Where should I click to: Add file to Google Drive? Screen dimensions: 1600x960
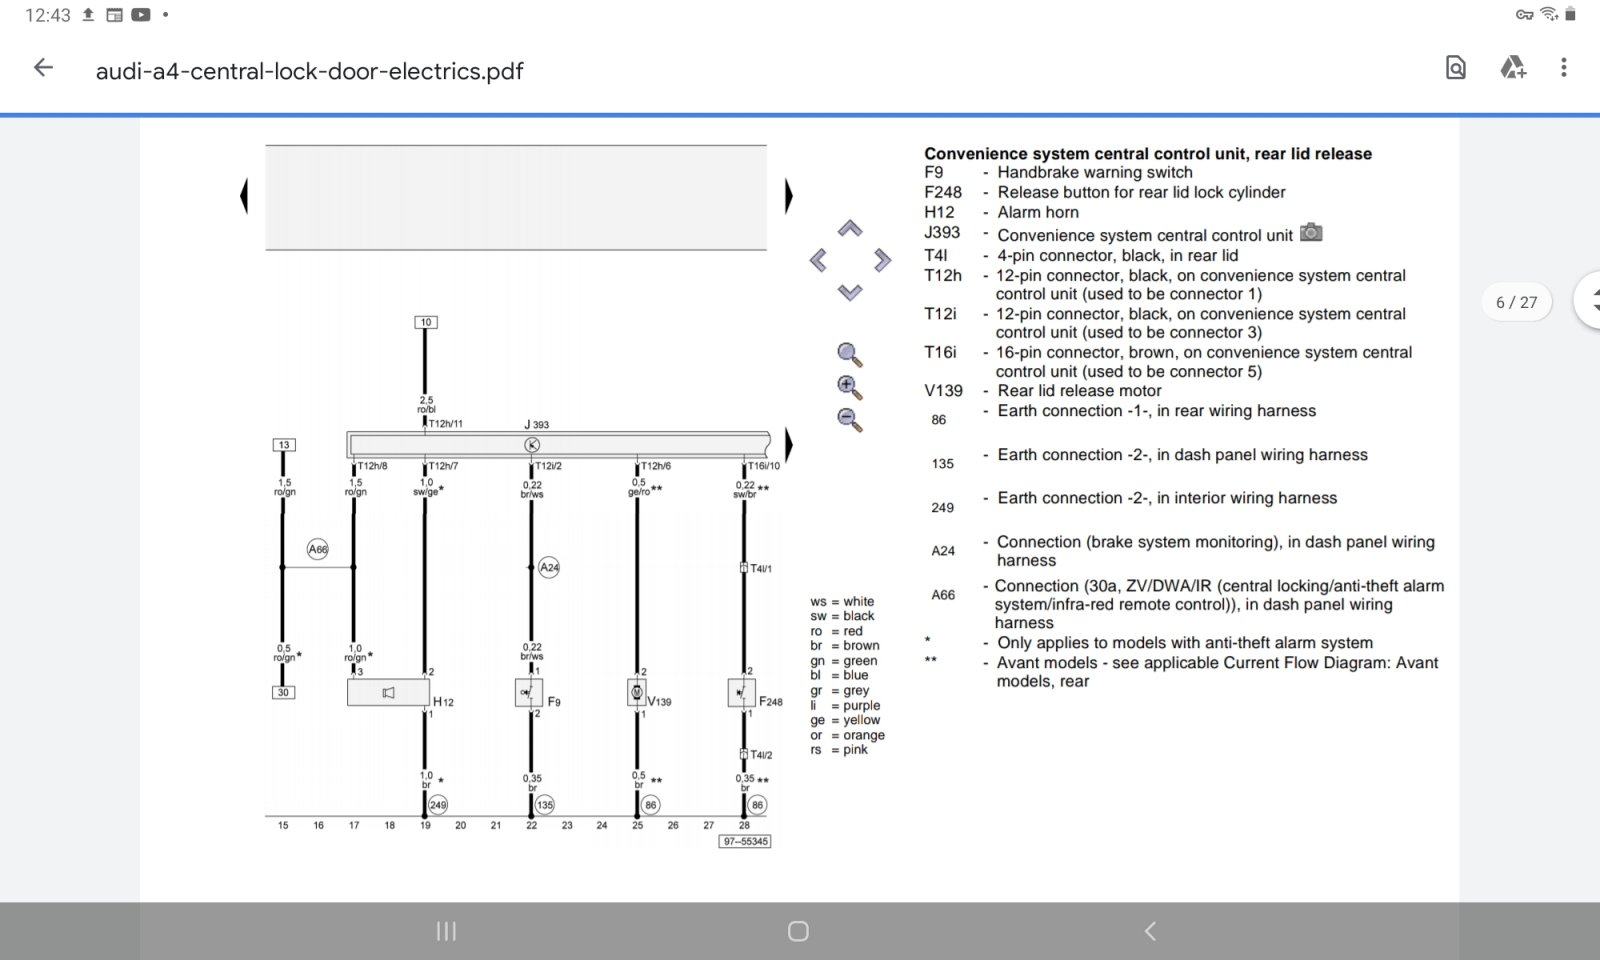pos(1512,68)
